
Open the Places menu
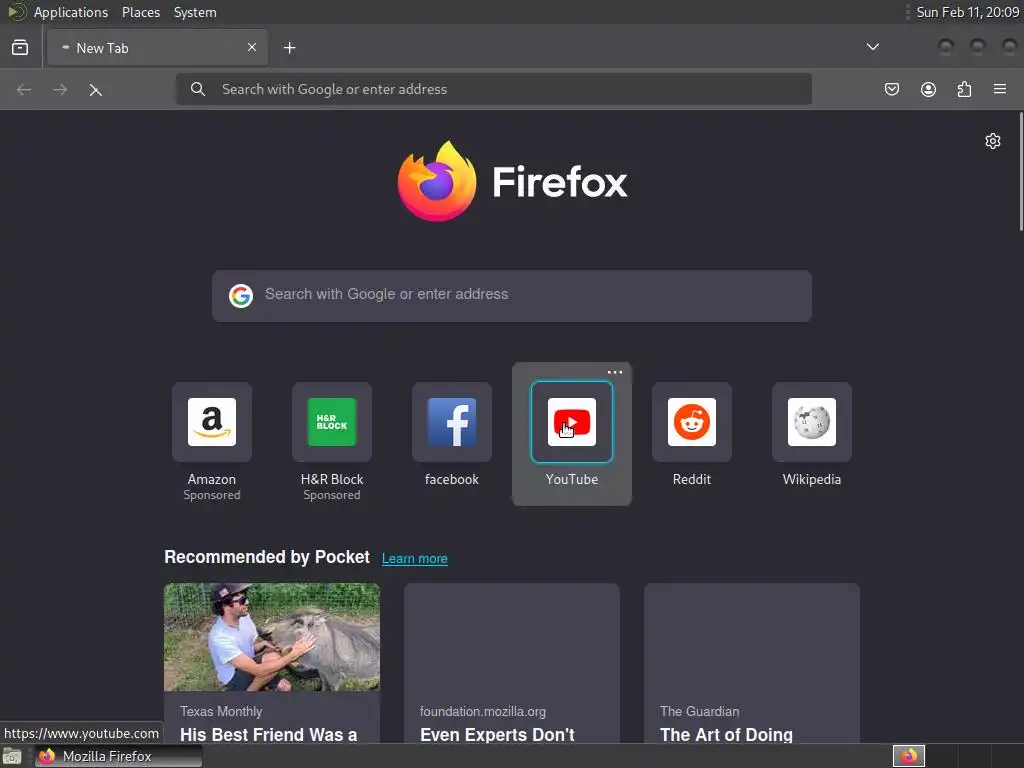click(141, 12)
